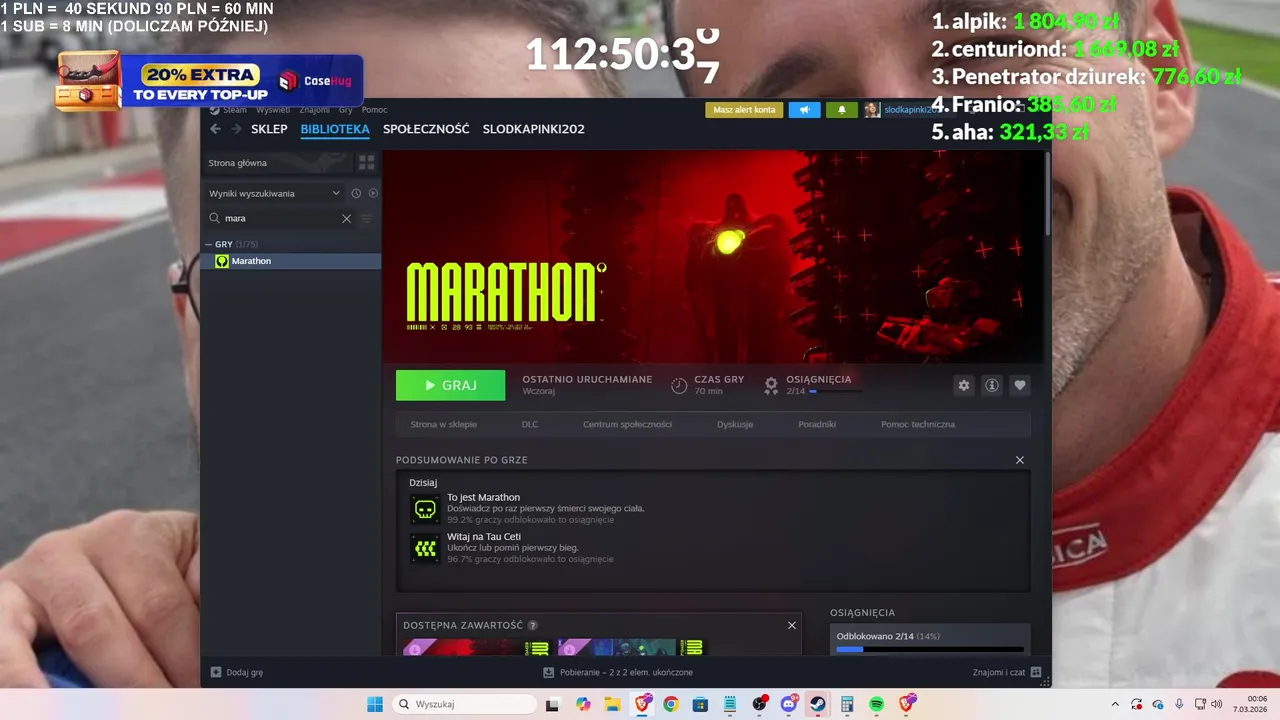The image size is (1280, 720).
Task: Open the slodkapinki profile avatar menu
Action: point(872,110)
